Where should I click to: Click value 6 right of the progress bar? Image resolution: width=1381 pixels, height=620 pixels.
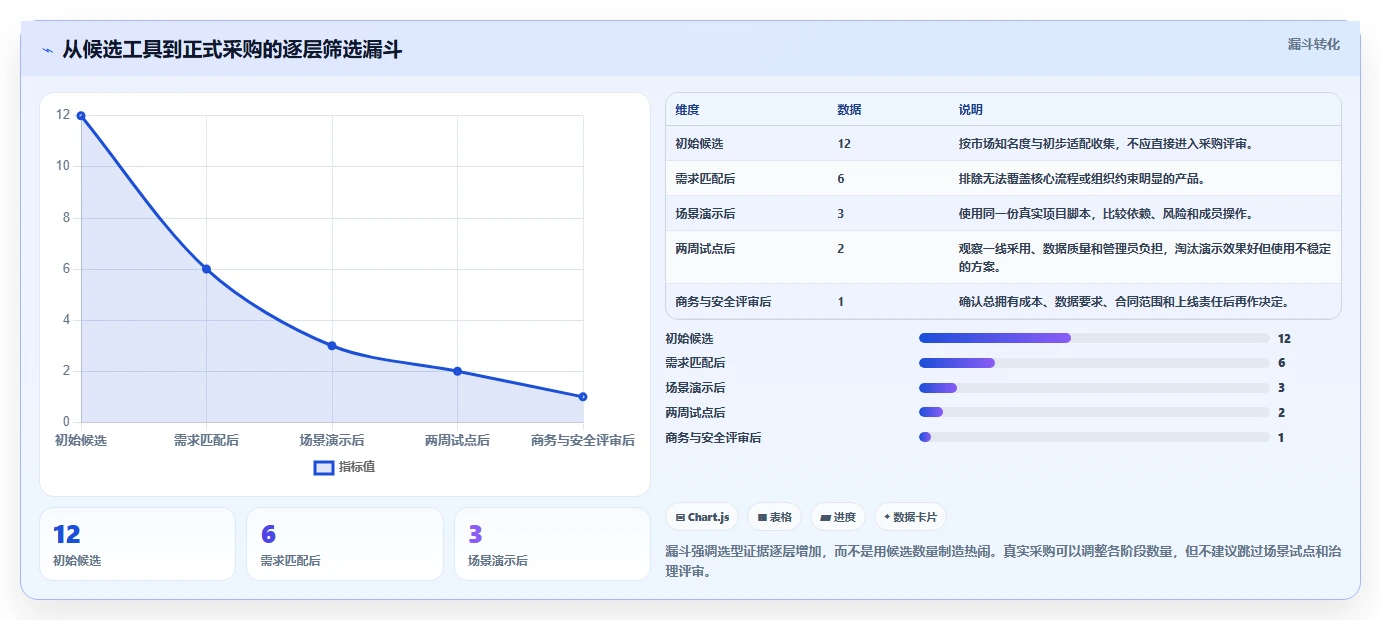point(1281,363)
